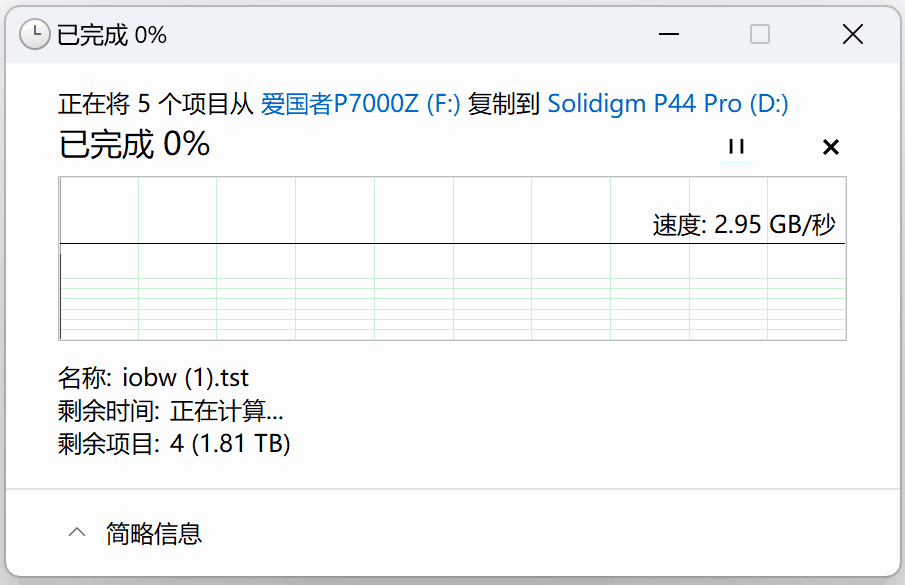The width and height of the screenshot is (905, 585).
Task: Click the 复制到 text between drive links
Action: tap(504, 103)
